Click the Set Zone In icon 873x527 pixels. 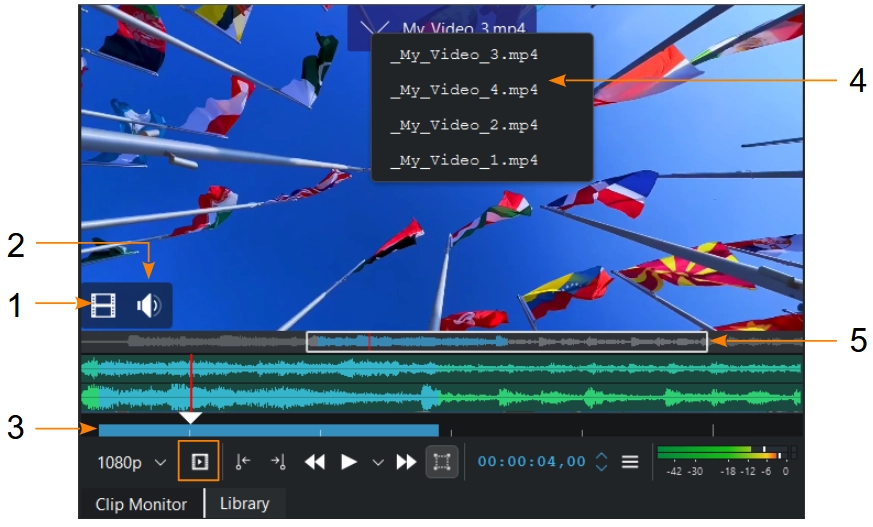pyautogui.click(x=241, y=462)
